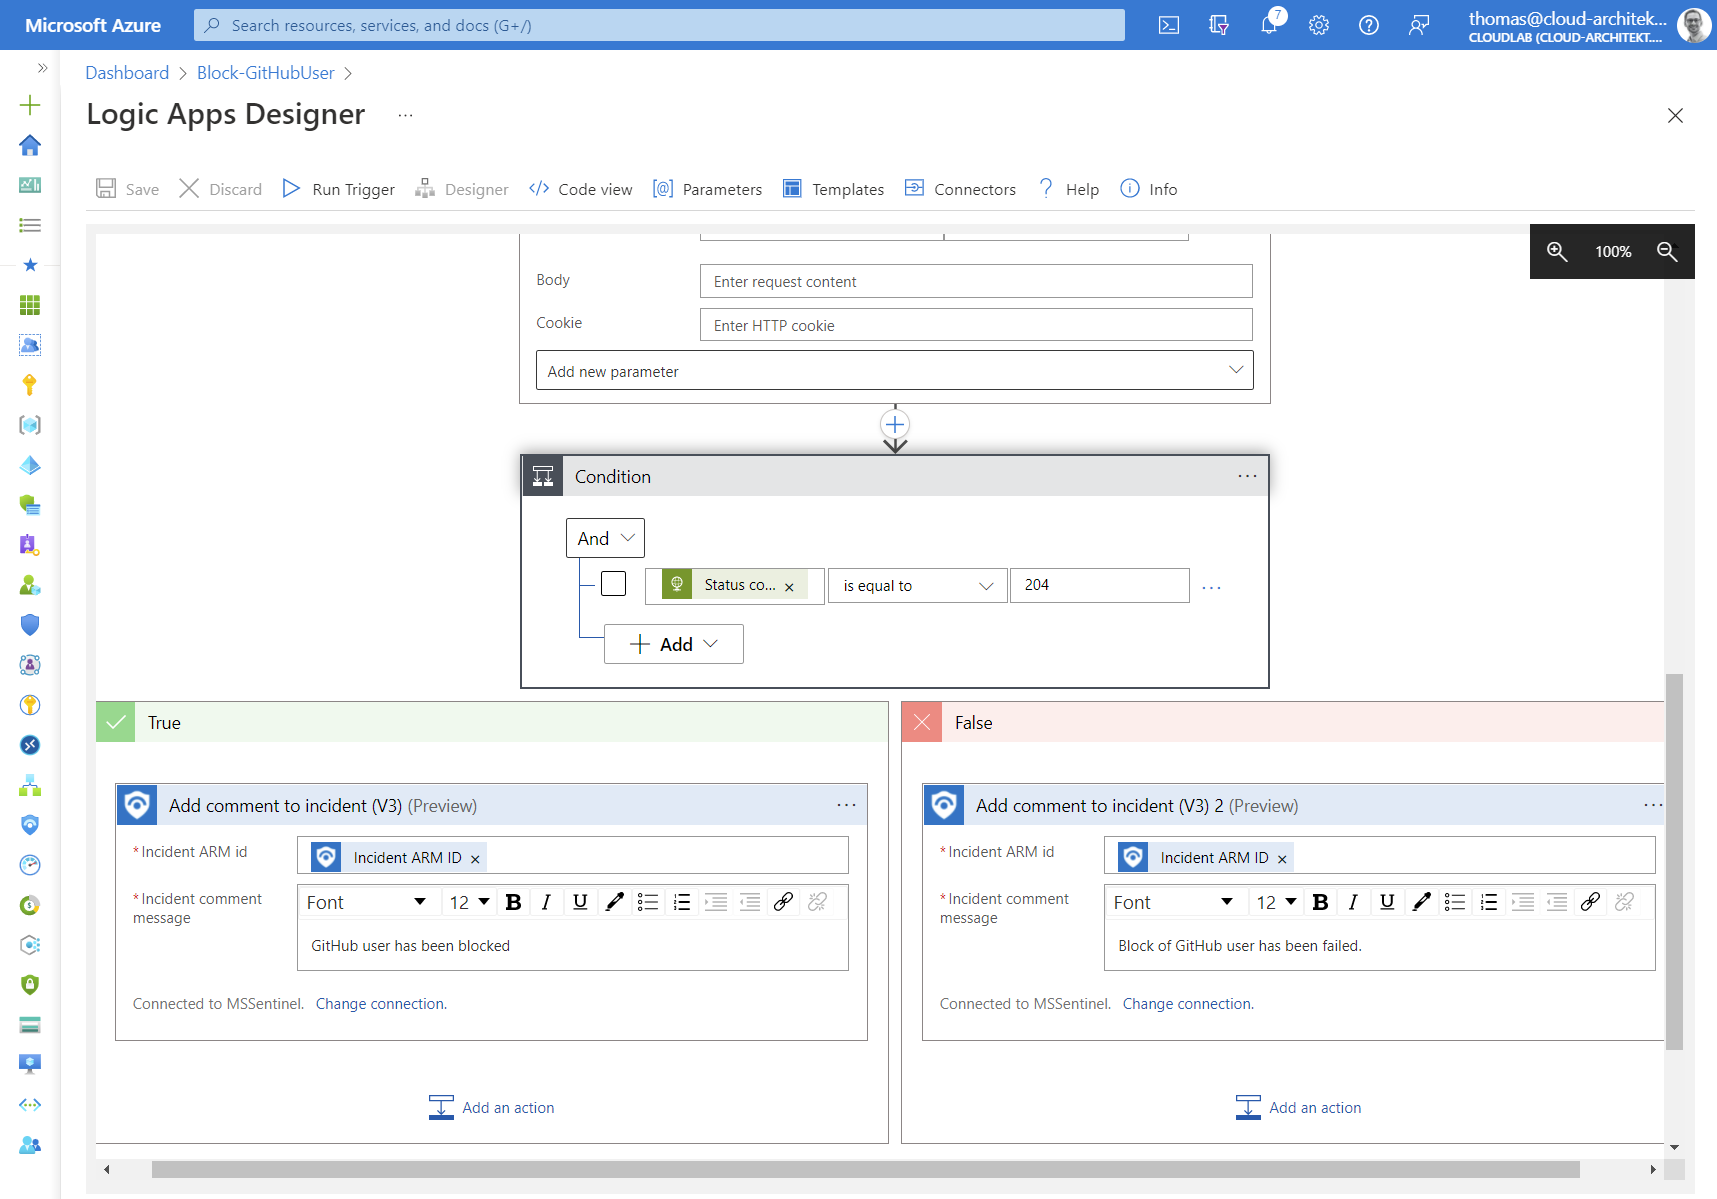Open Connectors from the toolbar

click(960, 189)
